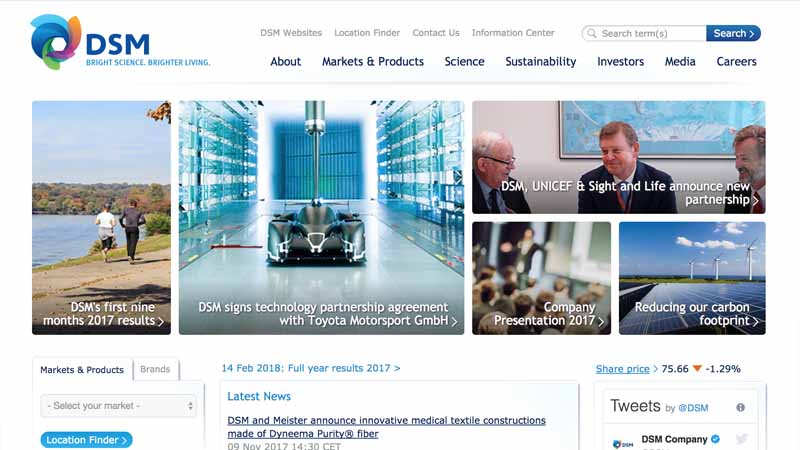Open the Information Center link
The width and height of the screenshot is (800, 450).
(x=513, y=33)
